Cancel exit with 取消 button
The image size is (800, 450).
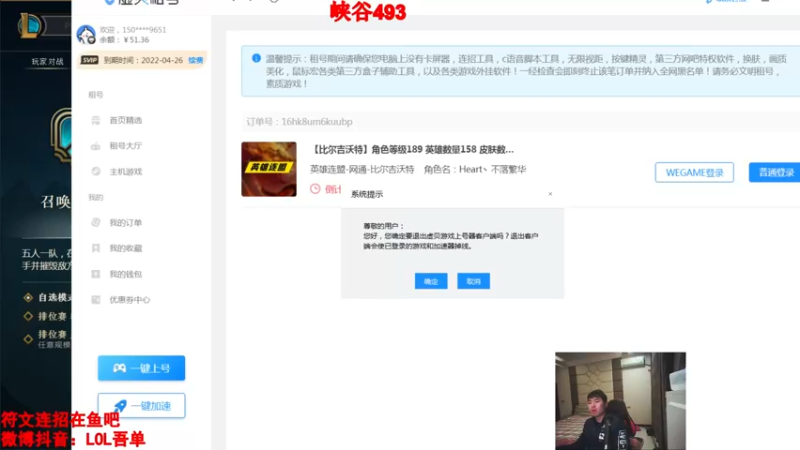click(x=473, y=281)
